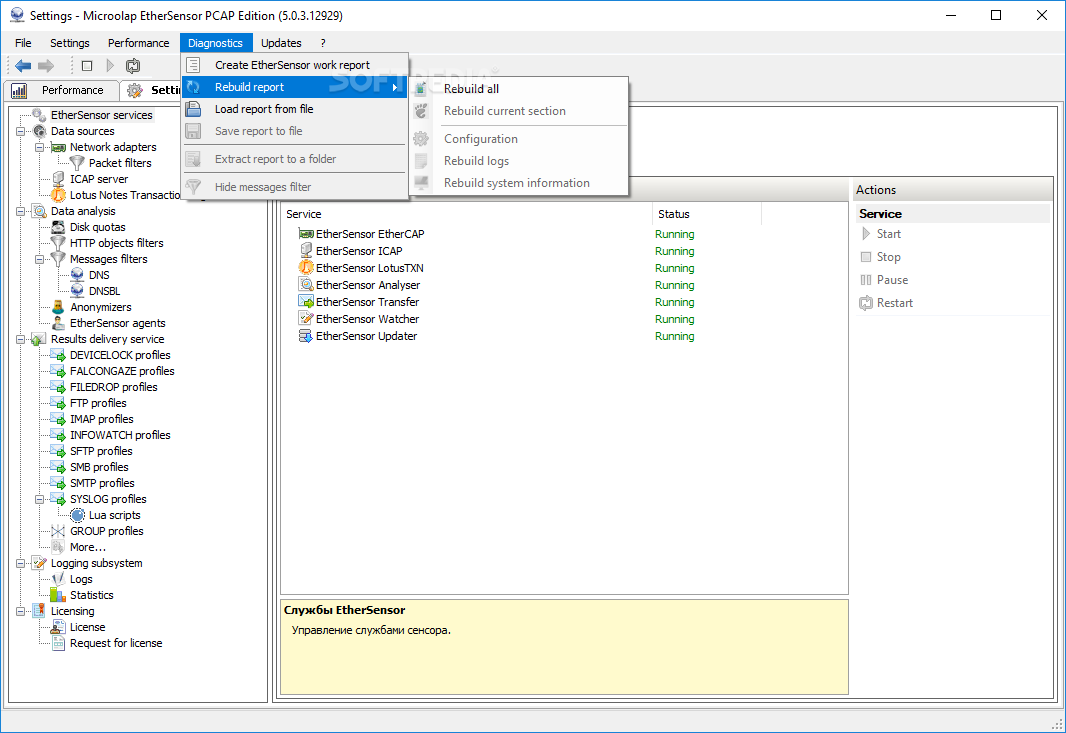The height and width of the screenshot is (733, 1066).
Task: Click the EtherSensor Watcher service icon
Action: pos(306,319)
